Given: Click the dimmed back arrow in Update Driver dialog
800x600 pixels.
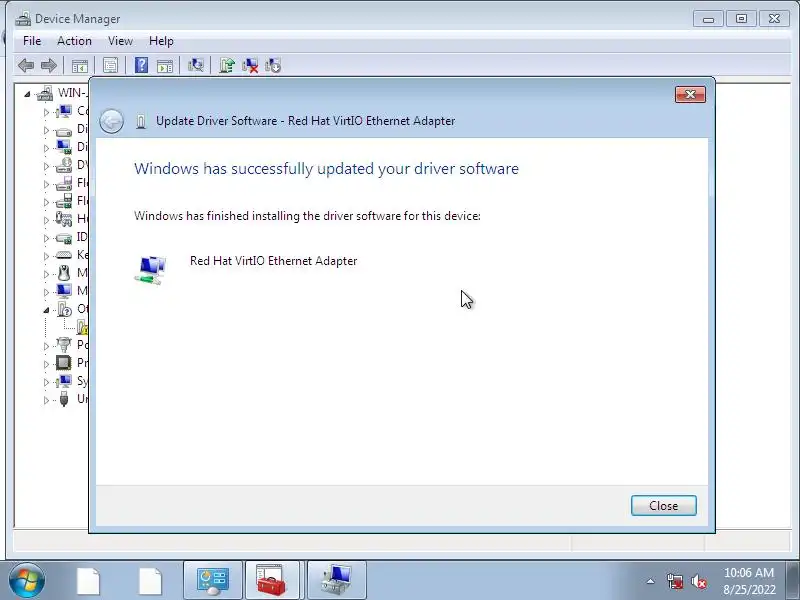Looking at the screenshot, I should click(x=112, y=121).
